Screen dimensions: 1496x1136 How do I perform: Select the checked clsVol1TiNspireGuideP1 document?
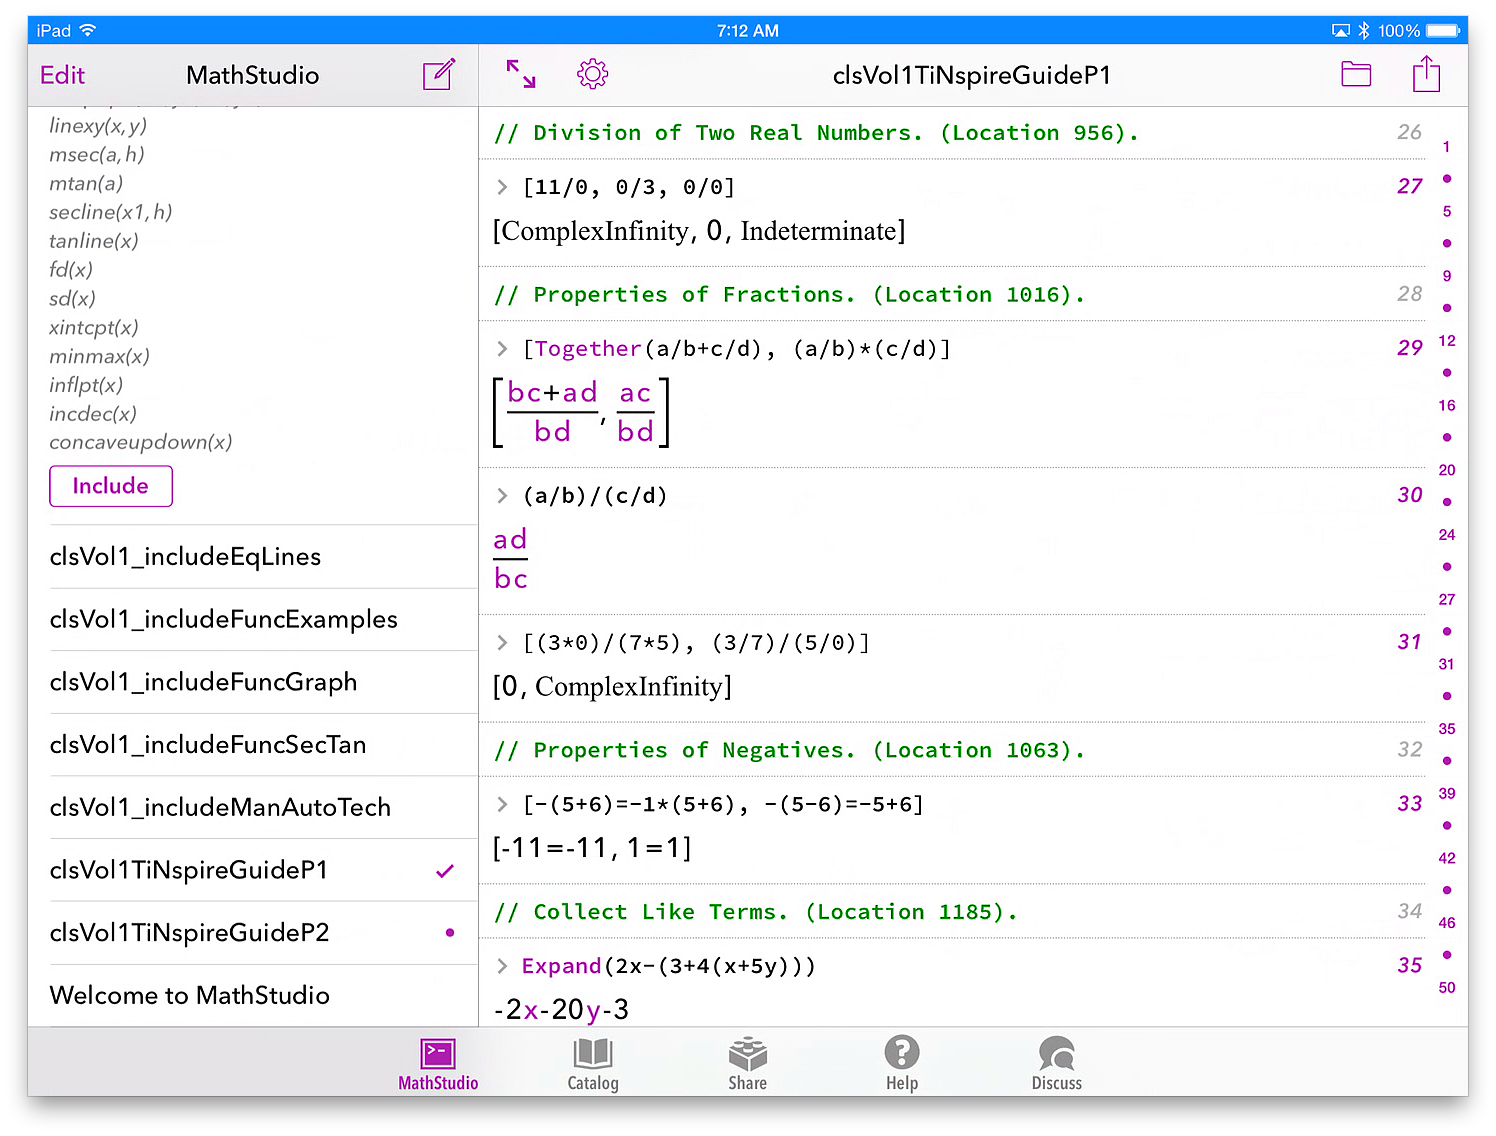[189, 870]
